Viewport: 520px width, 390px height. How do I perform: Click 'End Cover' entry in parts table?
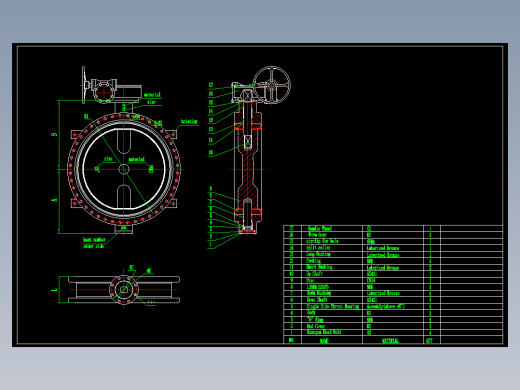coord(316,326)
